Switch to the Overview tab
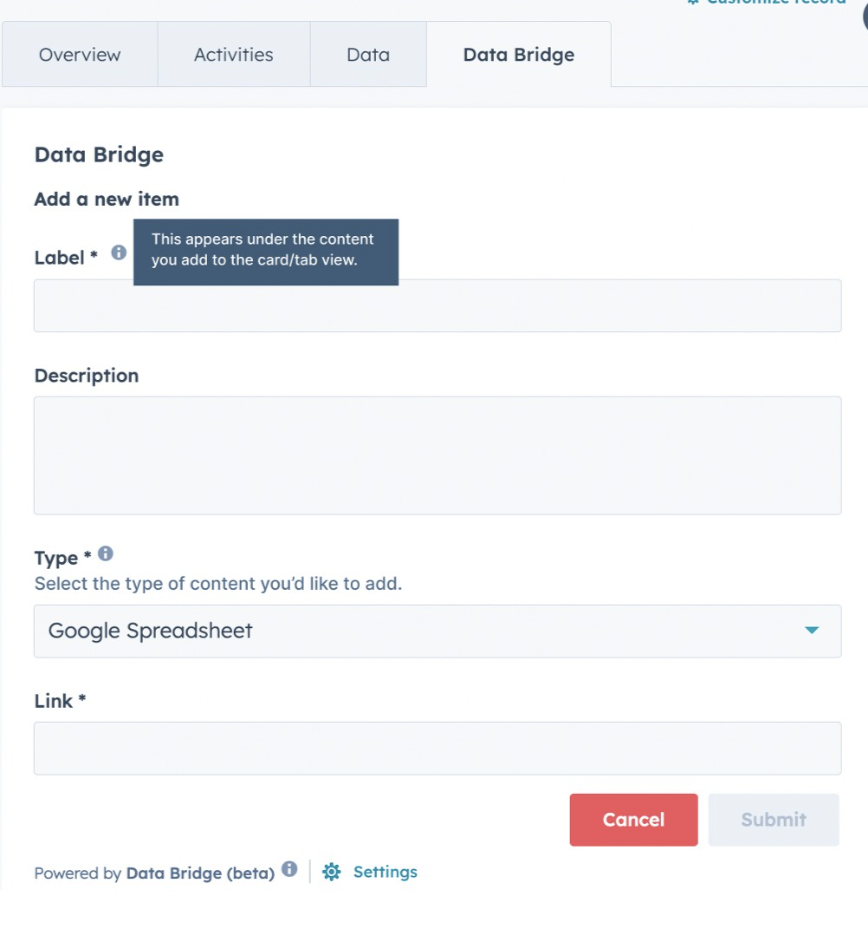Image resolution: width=868 pixels, height=926 pixels. click(x=79, y=55)
